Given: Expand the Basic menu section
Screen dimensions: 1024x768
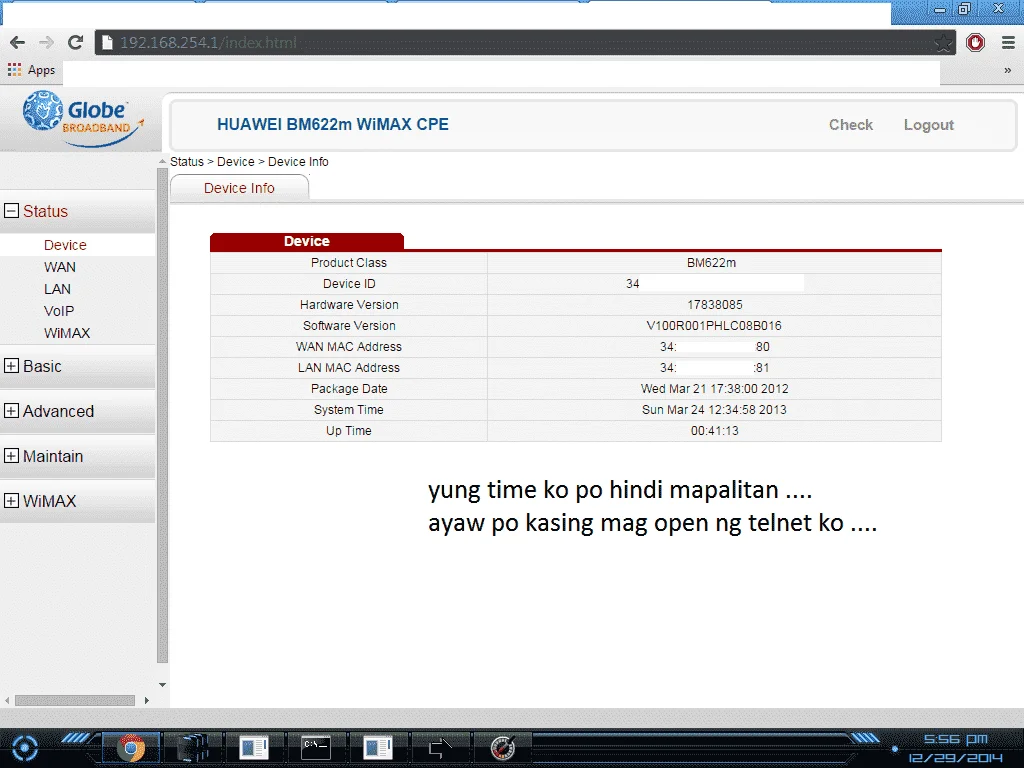Looking at the screenshot, I should (11, 366).
